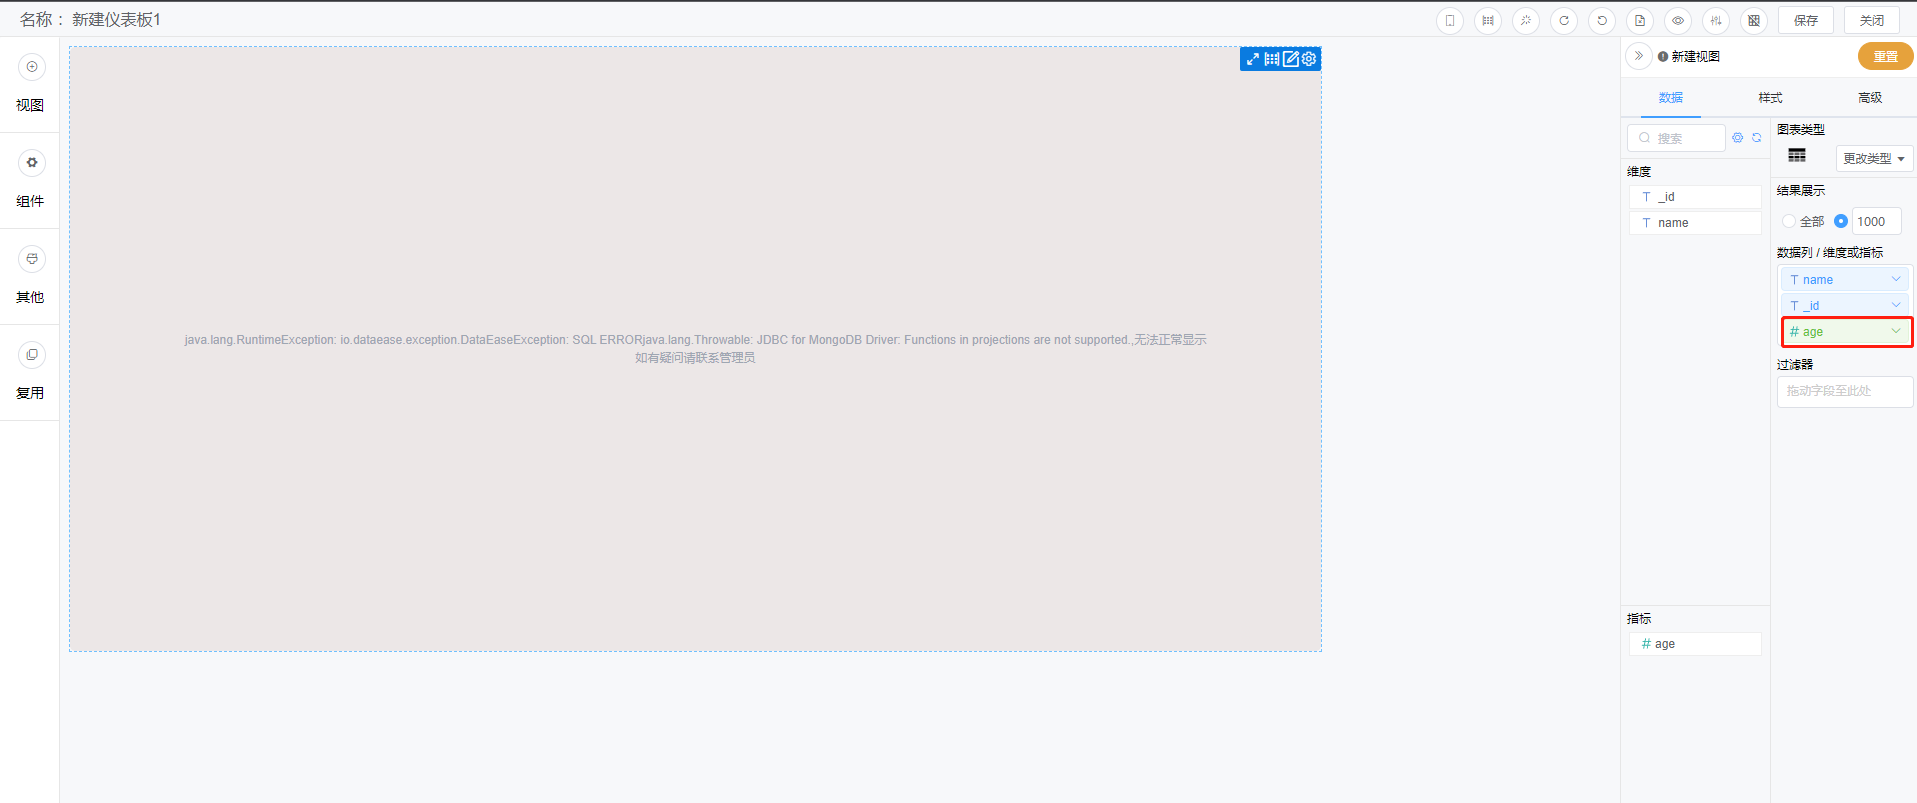Click the sliders settings toolbar icon
The height and width of the screenshot is (803, 1917).
click(x=1716, y=21)
